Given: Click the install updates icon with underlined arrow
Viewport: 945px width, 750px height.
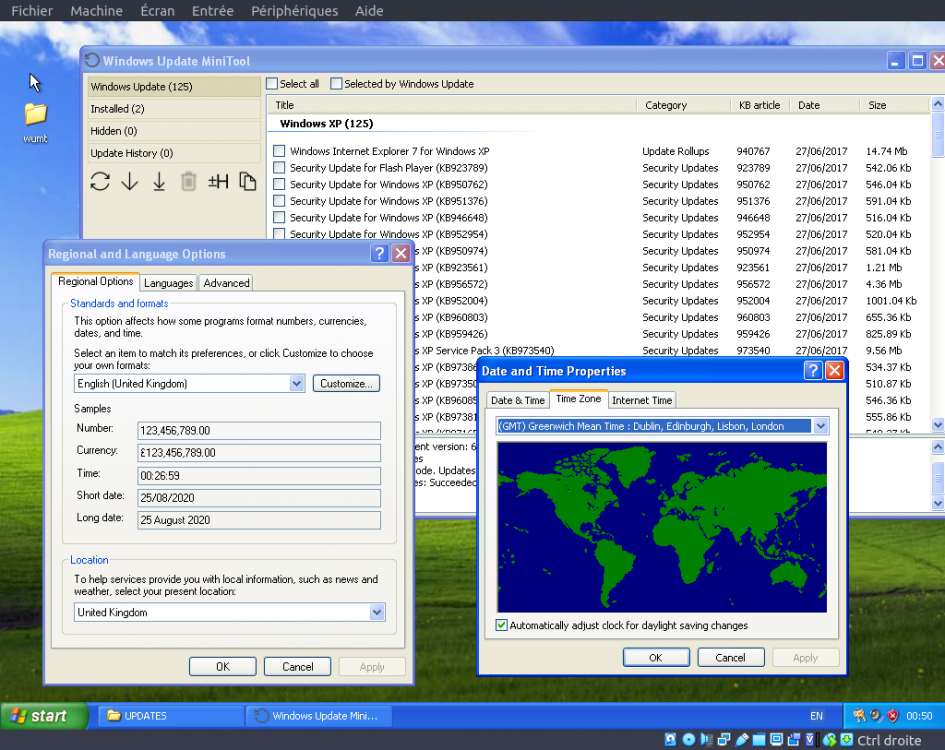Looking at the screenshot, I should click(x=159, y=181).
